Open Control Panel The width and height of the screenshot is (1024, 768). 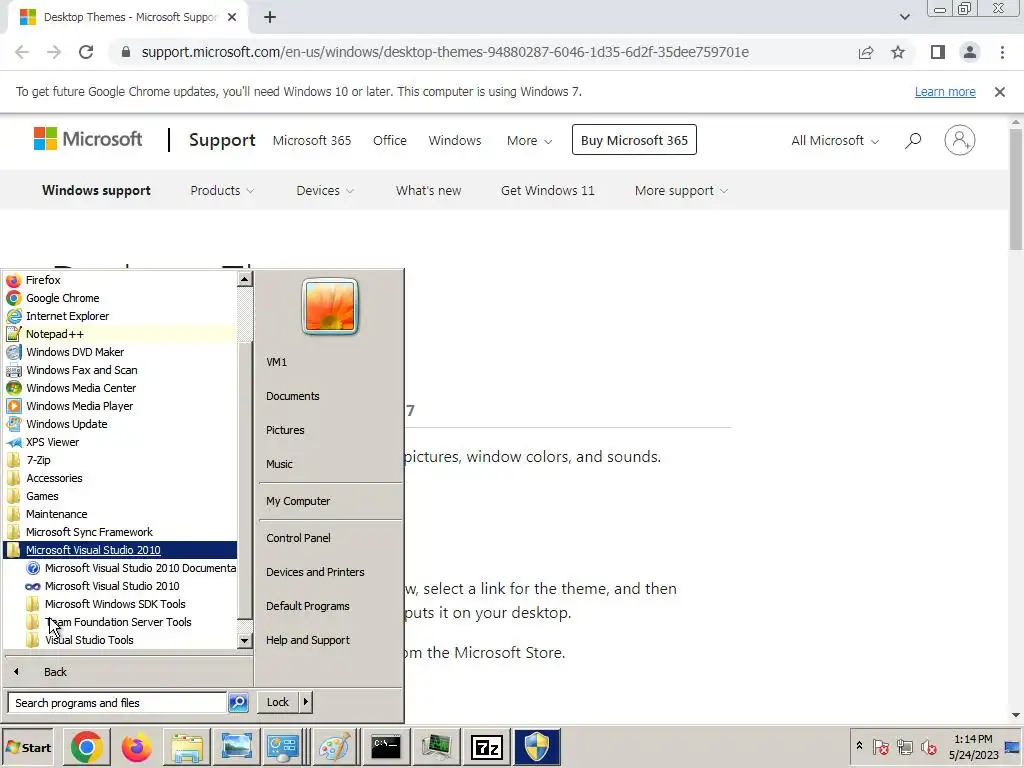(x=298, y=538)
